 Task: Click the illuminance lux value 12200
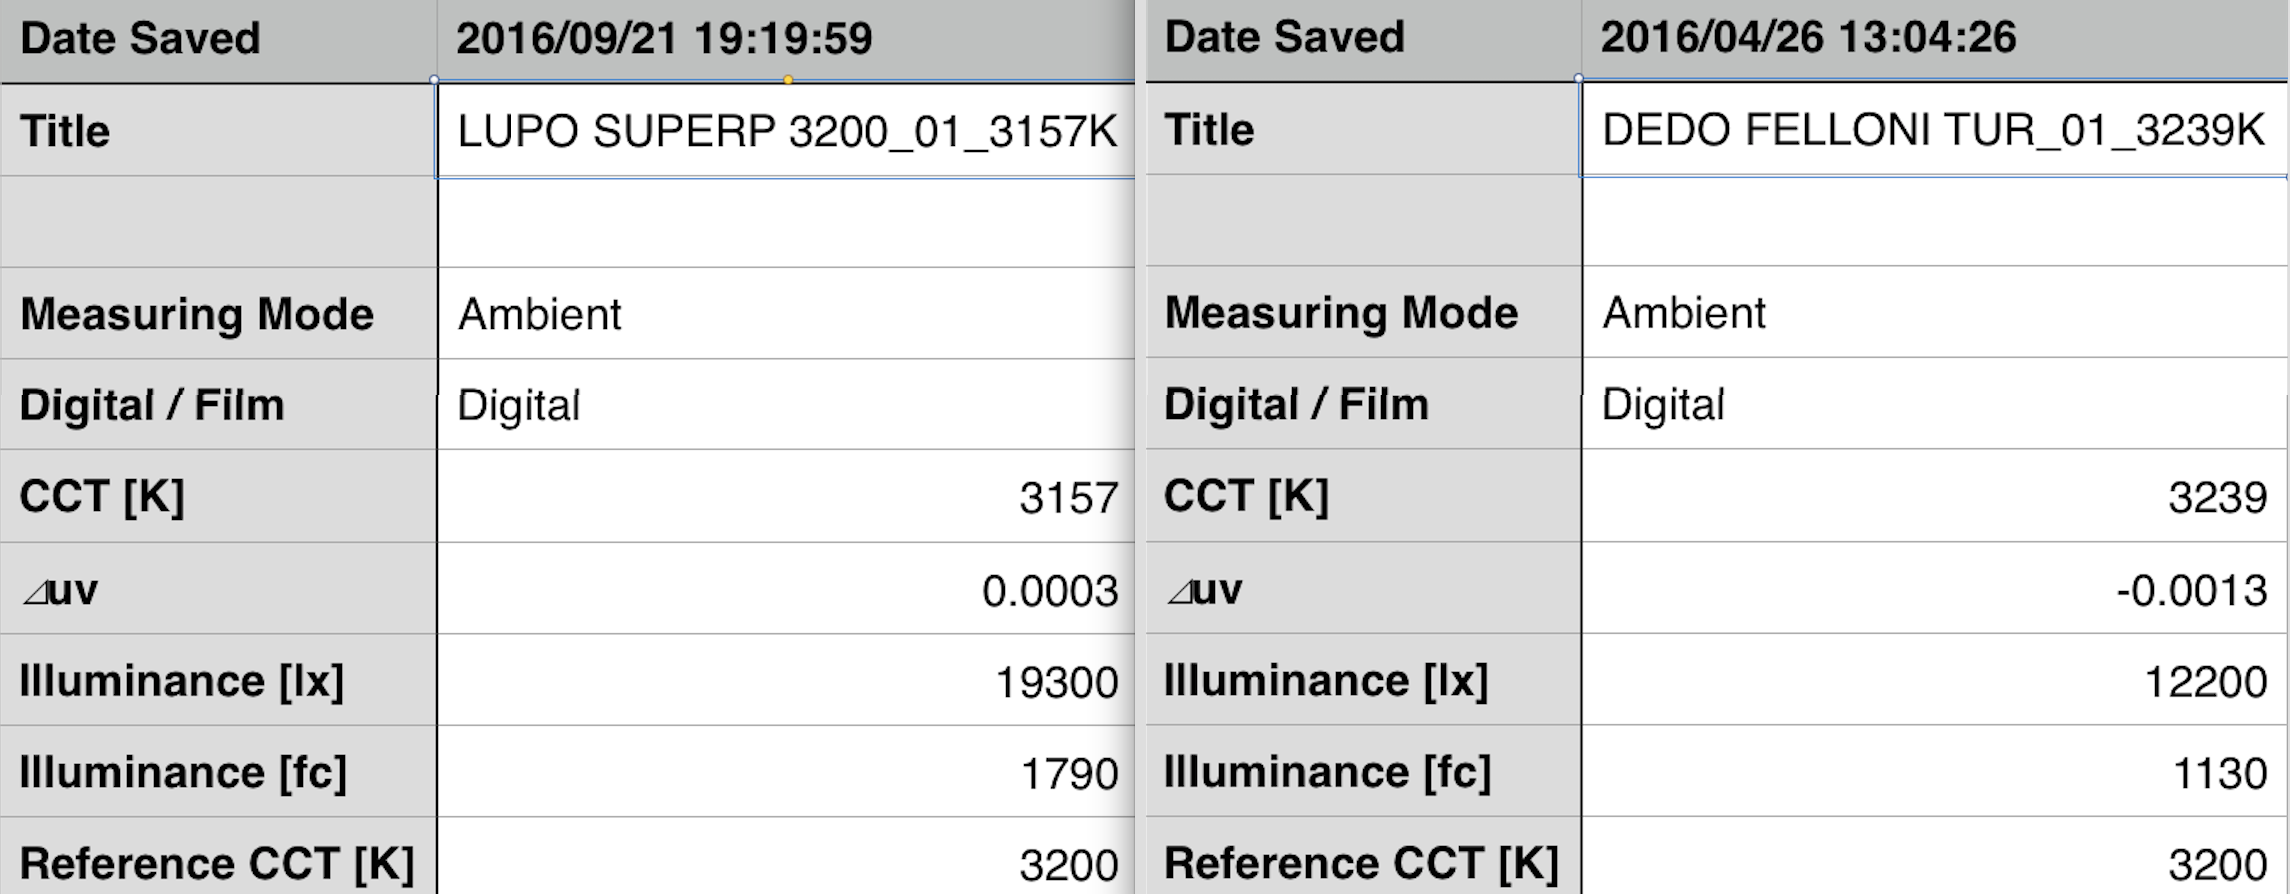(x=2205, y=682)
